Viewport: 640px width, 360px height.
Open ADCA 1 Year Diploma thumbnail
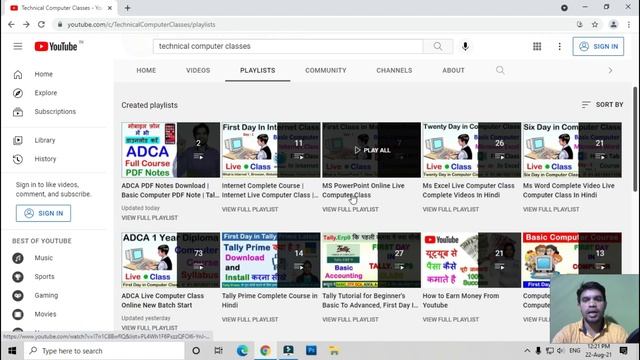click(171, 260)
